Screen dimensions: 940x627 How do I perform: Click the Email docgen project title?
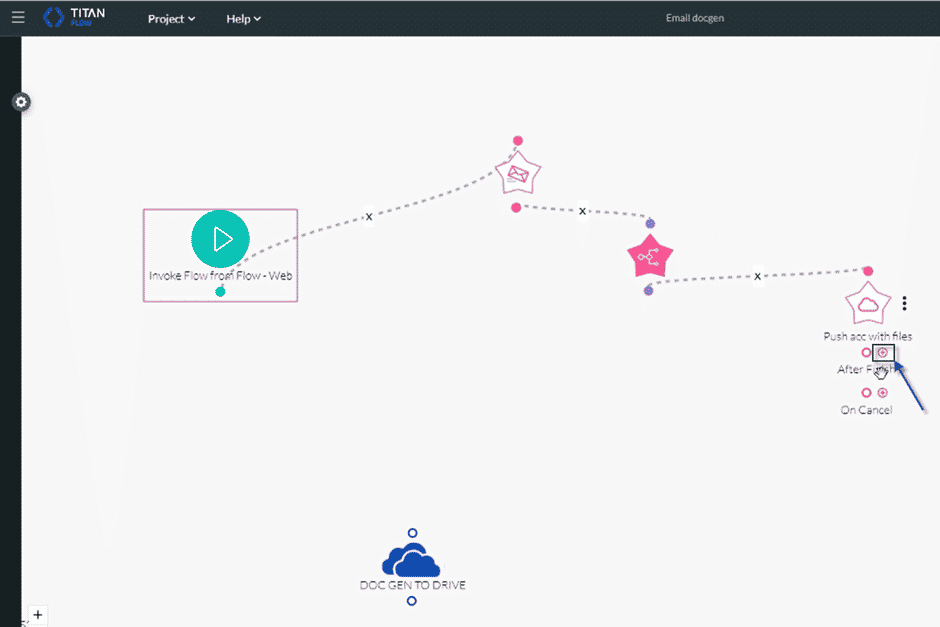(x=697, y=19)
